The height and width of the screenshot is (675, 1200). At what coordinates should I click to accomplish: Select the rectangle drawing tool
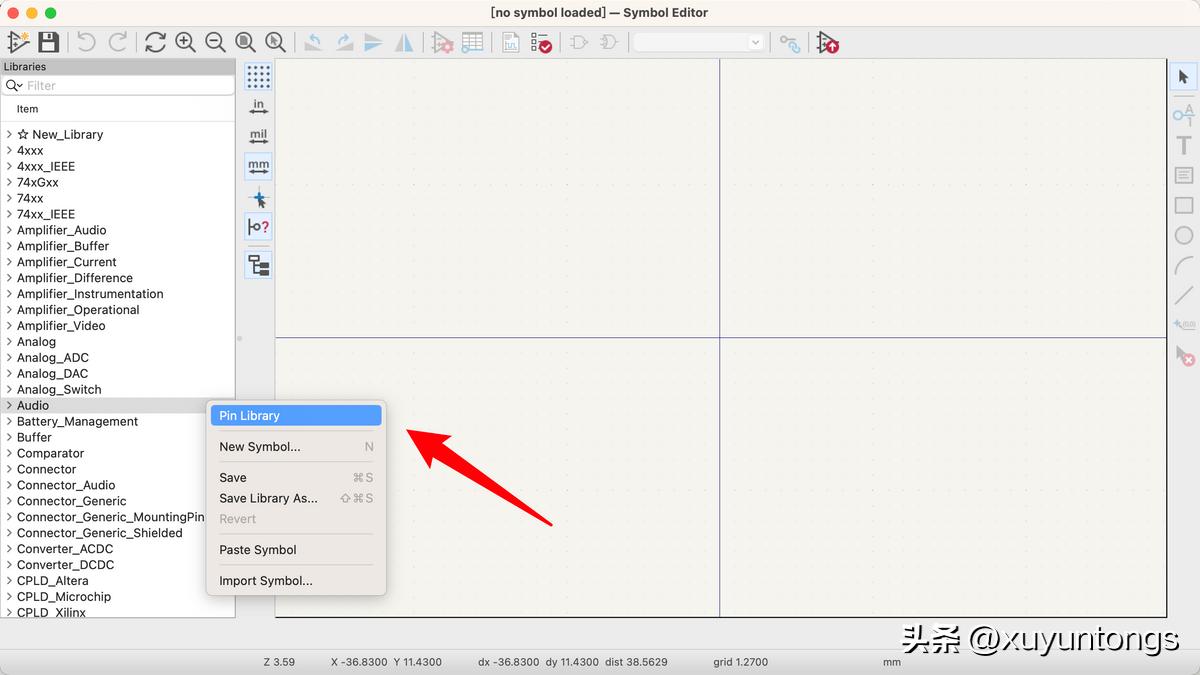1184,205
